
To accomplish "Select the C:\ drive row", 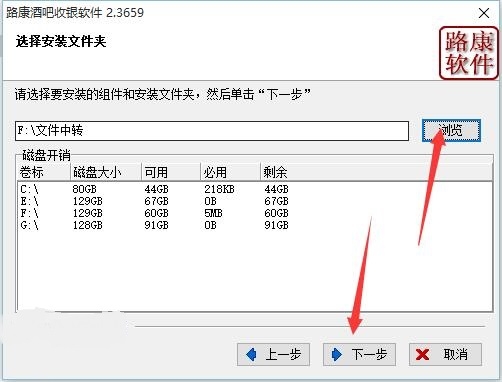I will [255, 189].
